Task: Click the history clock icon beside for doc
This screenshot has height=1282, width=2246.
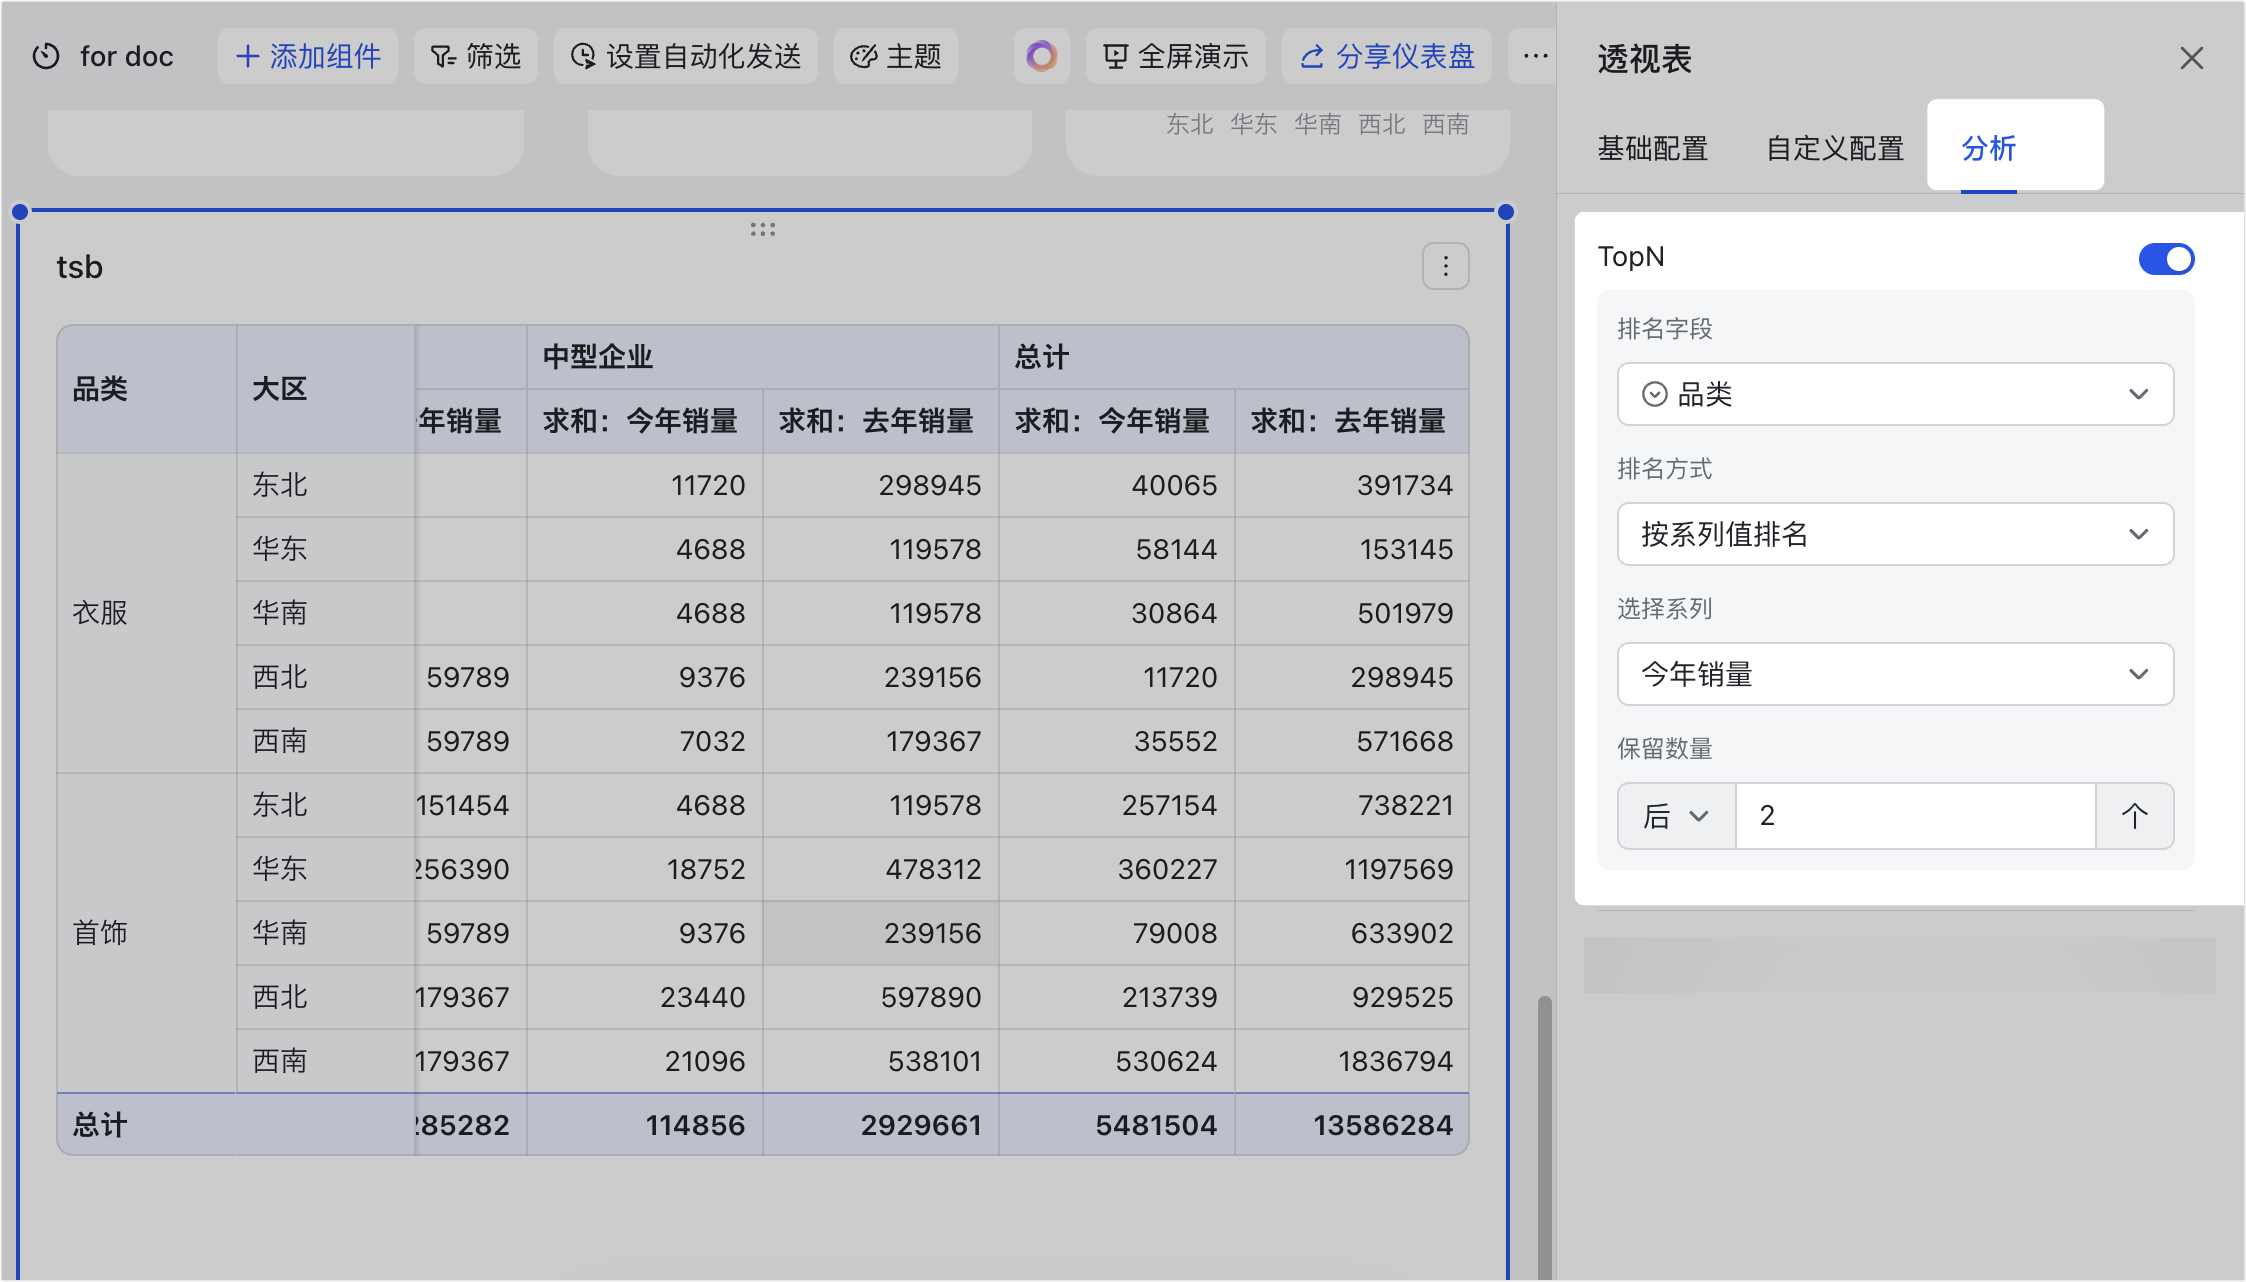Action: [46, 56]
